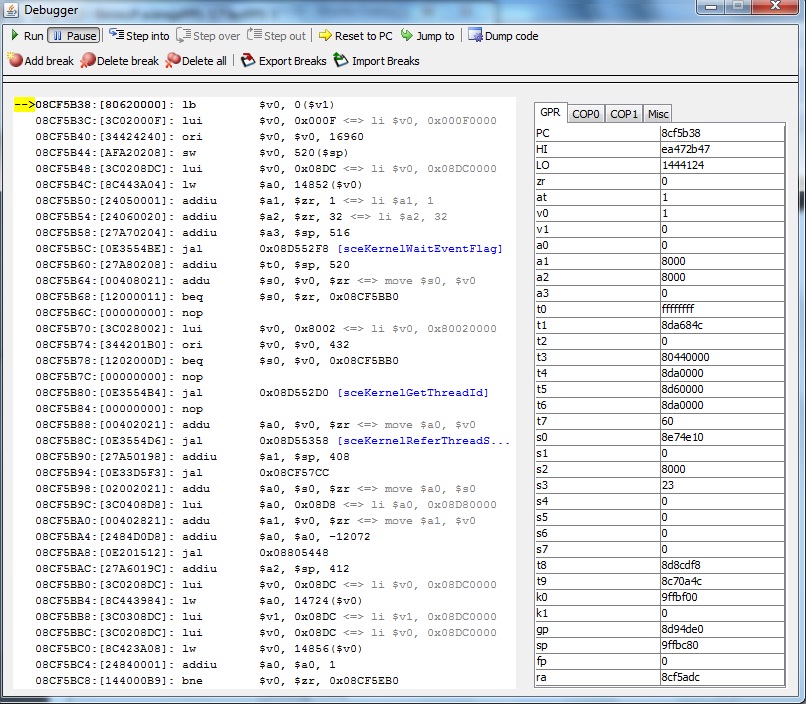Click the Run button in debugger toolbar
Screen dimensions: 806x704
(x=26, y=36)
